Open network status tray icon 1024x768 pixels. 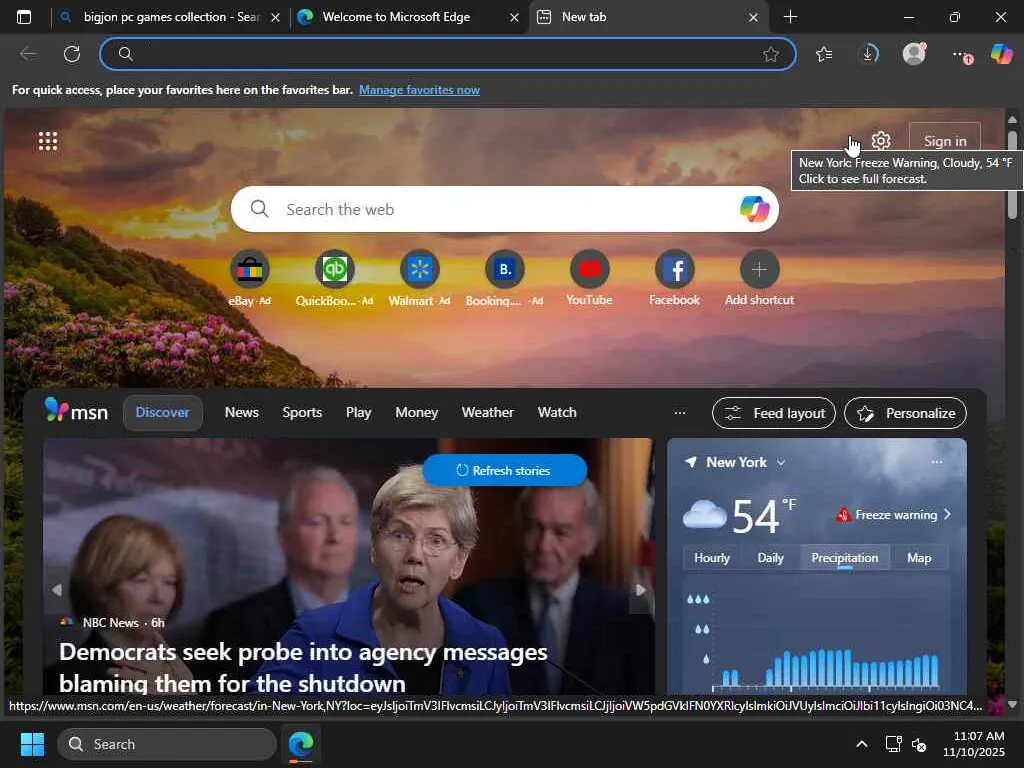click(x=893, y=744)
